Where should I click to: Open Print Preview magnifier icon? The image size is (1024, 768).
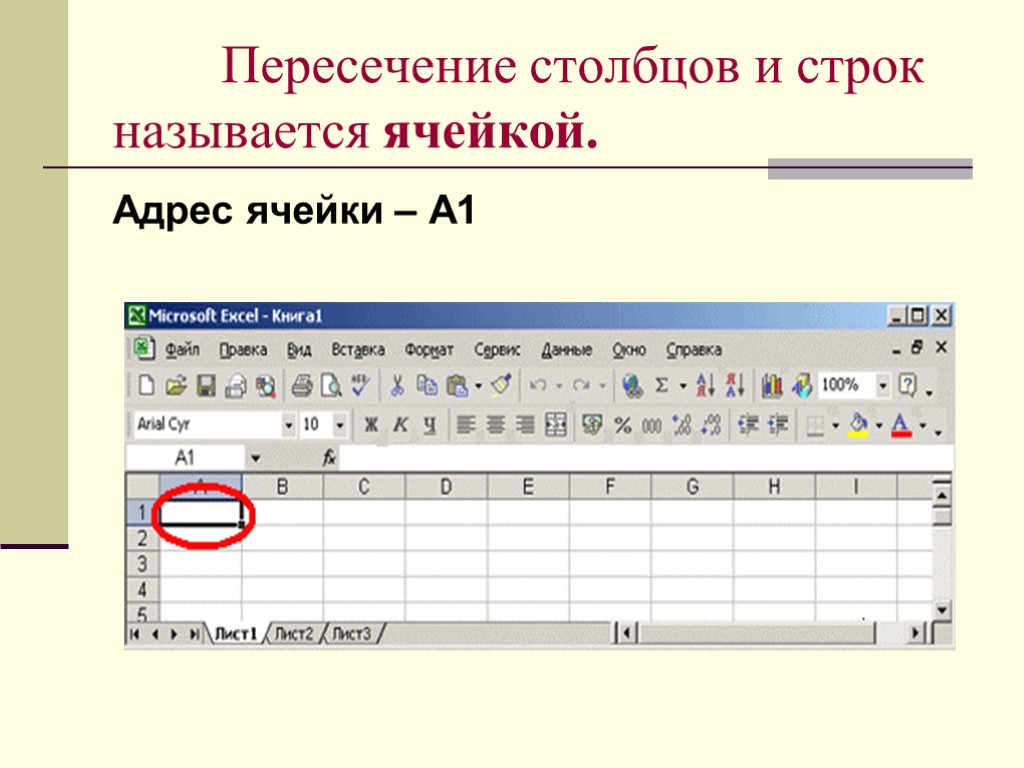tap(331, 385)
